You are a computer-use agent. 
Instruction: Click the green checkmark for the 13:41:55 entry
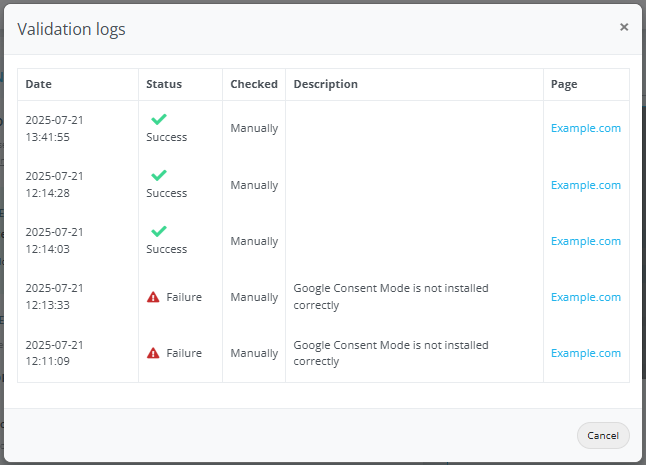(158, 119)
